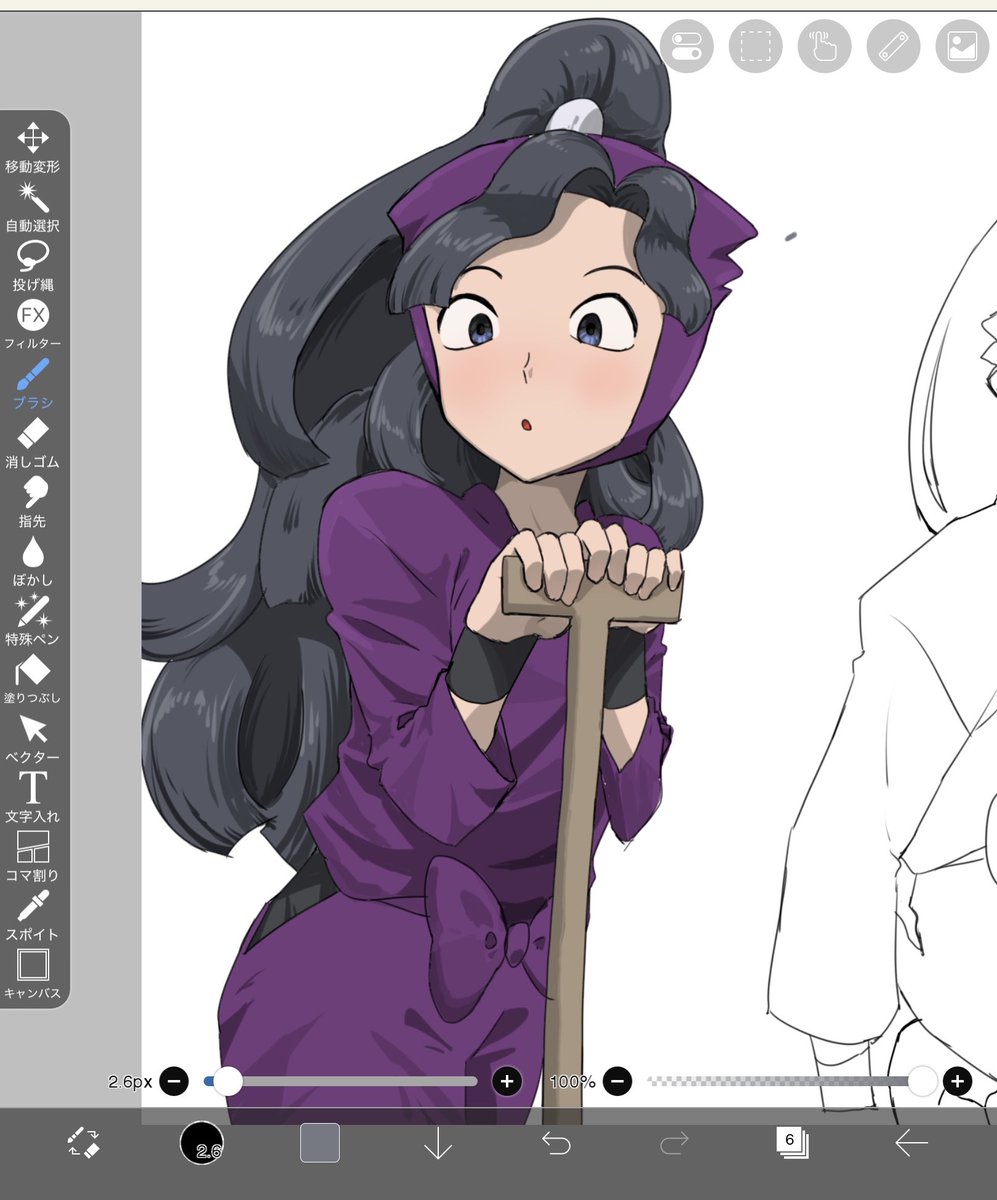
Task: Increase brush size with plus button
Action: coord(507,1081)
